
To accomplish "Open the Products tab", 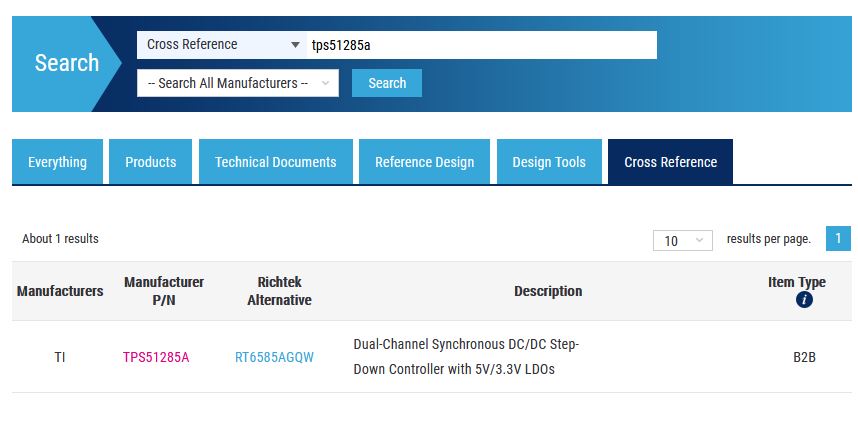I will (x=151, y=162).
